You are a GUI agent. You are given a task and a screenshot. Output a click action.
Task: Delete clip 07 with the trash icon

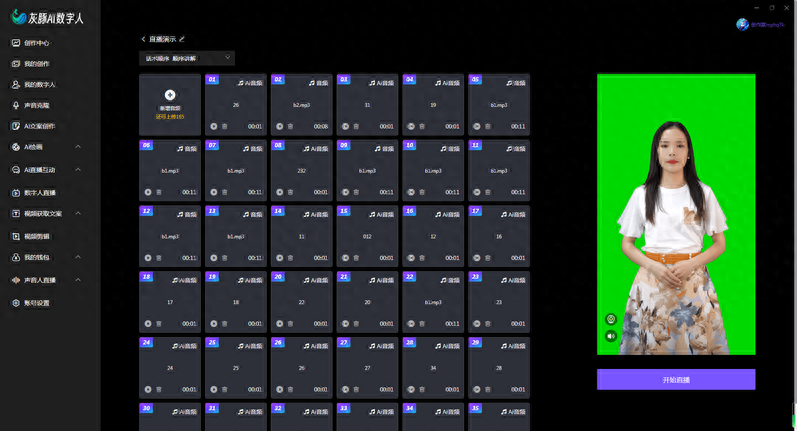coord(225,192)
